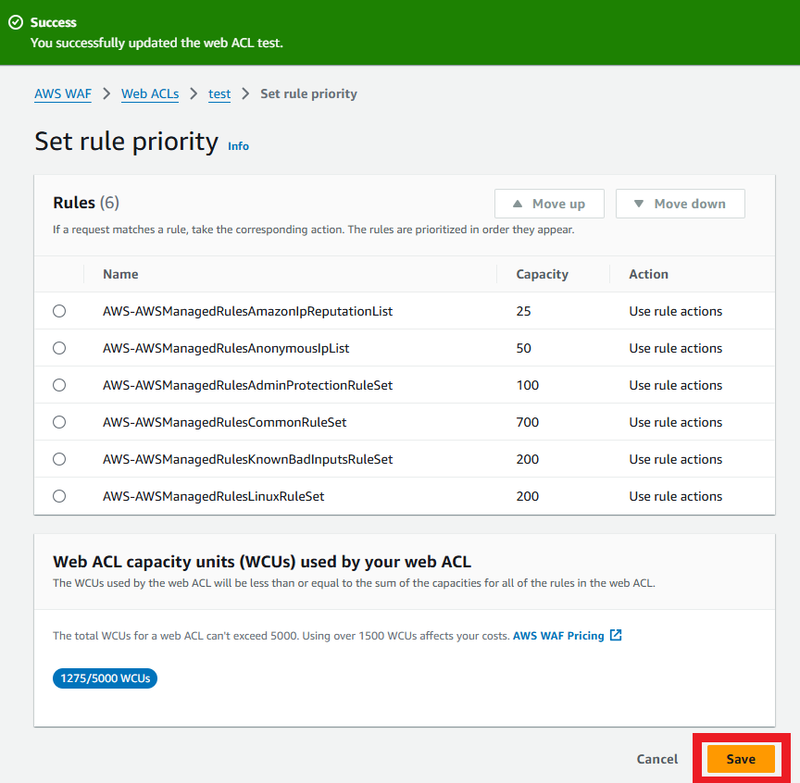The image size is (800, 783).
Task: Select the AmazonIpReputationList rule radio button
Action: point(59,311)
